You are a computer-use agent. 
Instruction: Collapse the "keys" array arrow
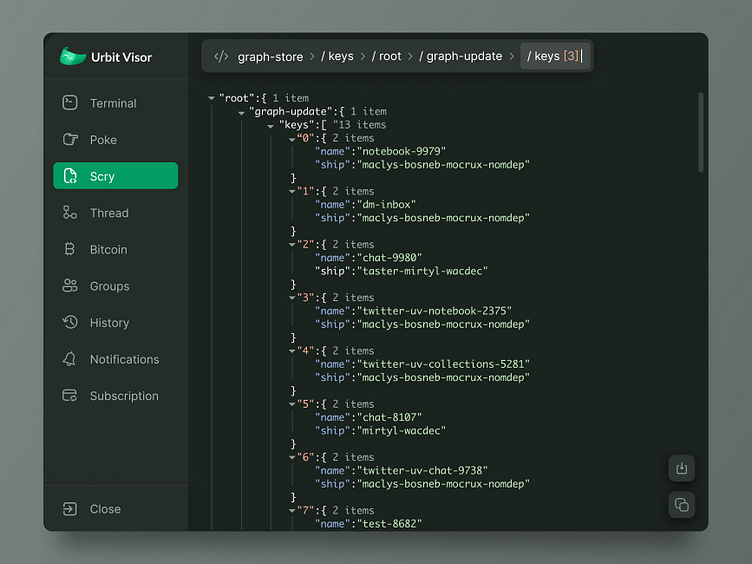click(x=271, y=126)
